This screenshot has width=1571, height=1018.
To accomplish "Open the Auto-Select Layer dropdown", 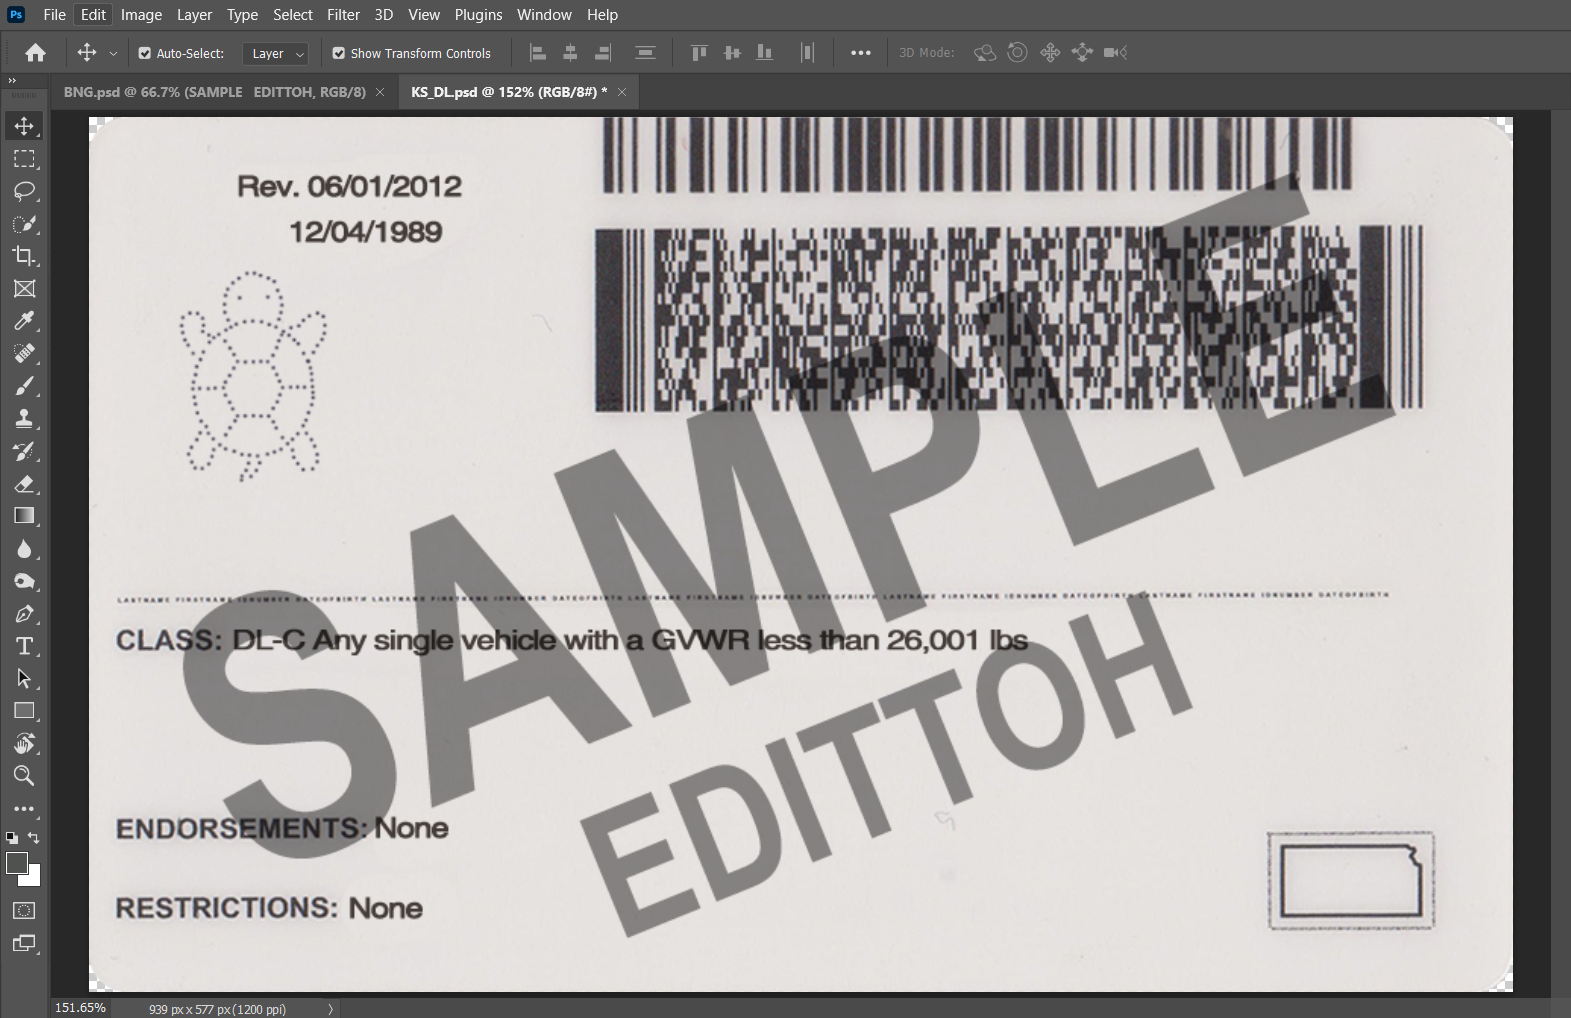I will pyautogui.click(x=275, y=54).
